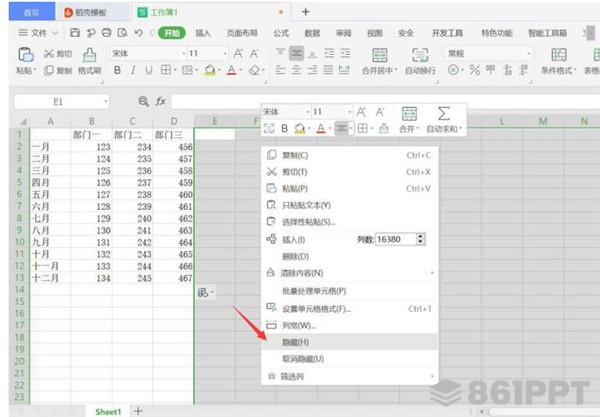Click the Save icon in quick access bar
The image size is (600, 417).
click(x=75, y=33)
